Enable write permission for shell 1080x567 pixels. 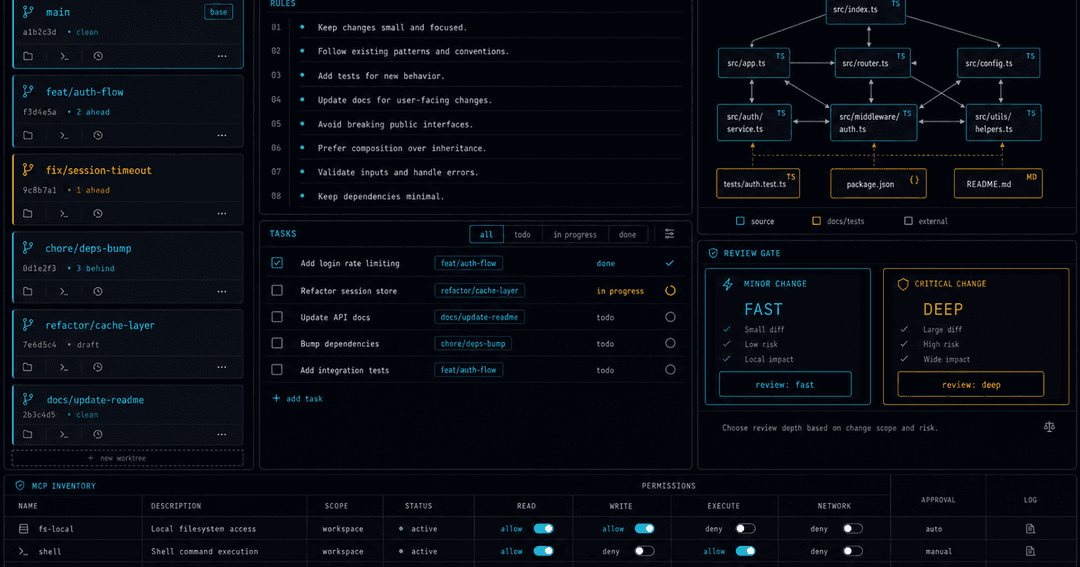pyautogui.click(x=645, y=551)
